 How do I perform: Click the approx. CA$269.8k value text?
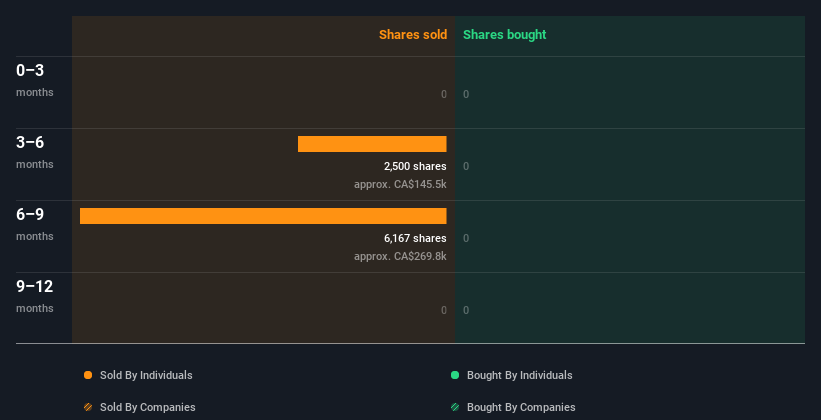click(x=400, y=256)
